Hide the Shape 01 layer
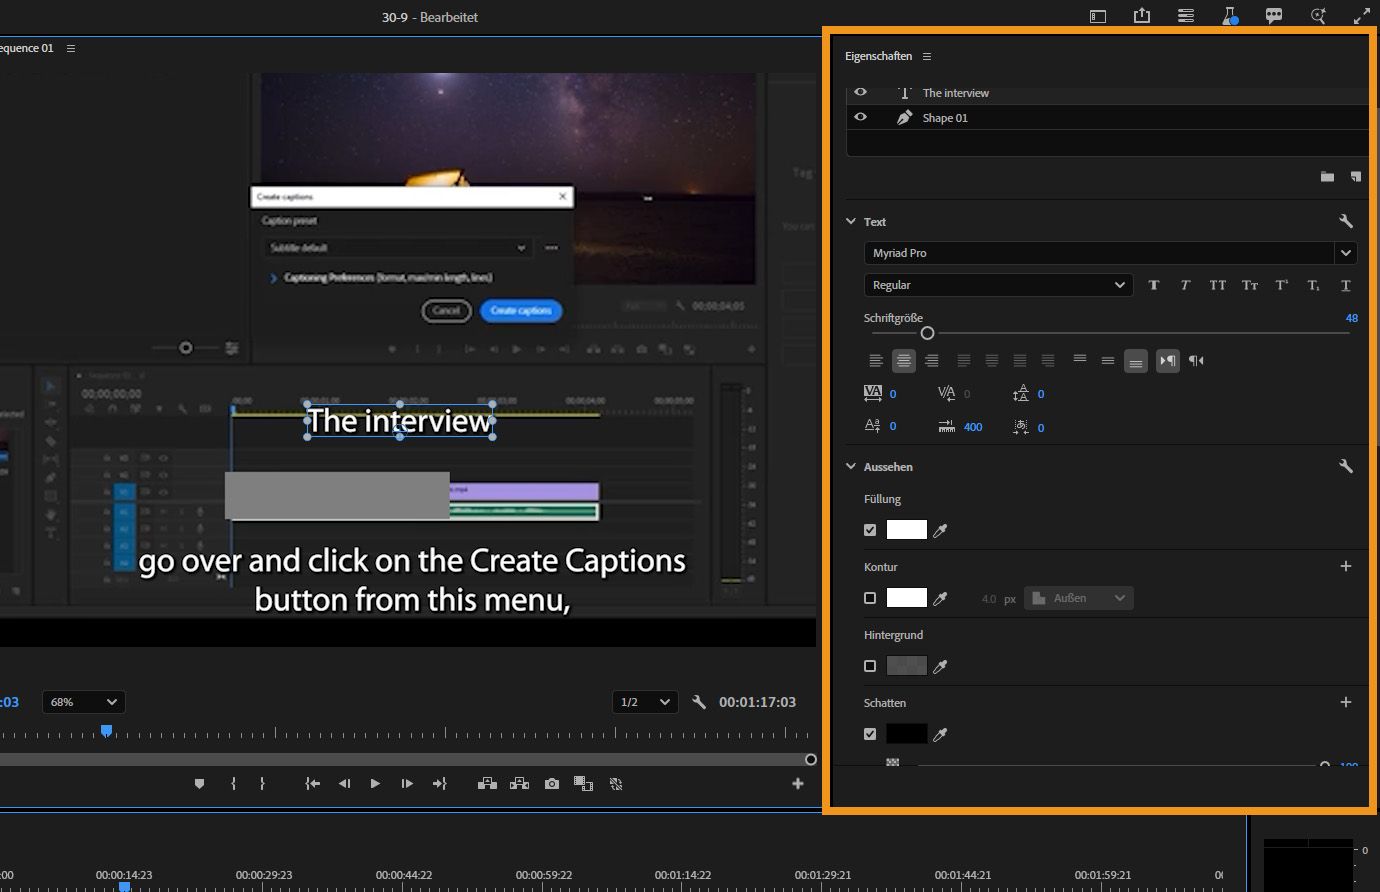1380x892 pixels. point(860,117)
